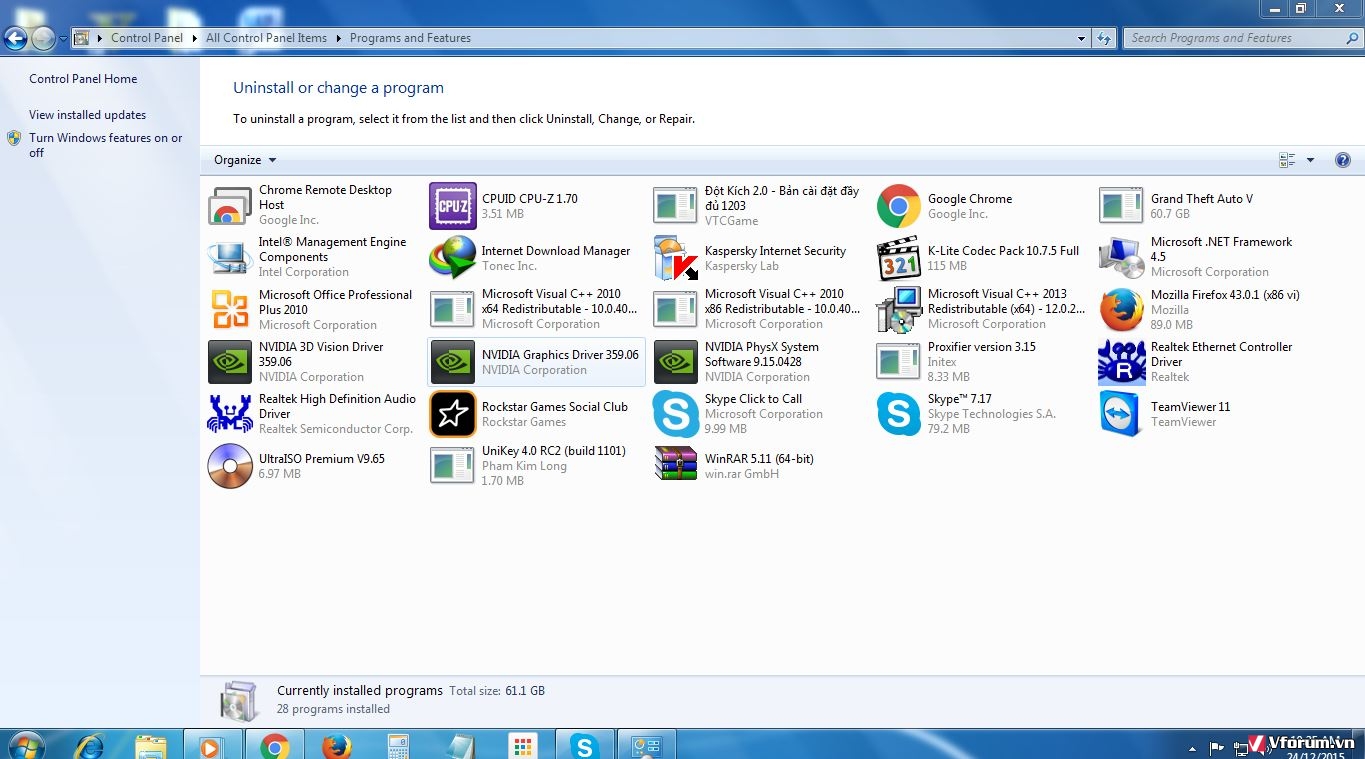The height and width of the screenshot is (759, 1365).
Task: Select the Microsoft .NET Framework 4.5 icon
Action: (x=1121, y=257)
